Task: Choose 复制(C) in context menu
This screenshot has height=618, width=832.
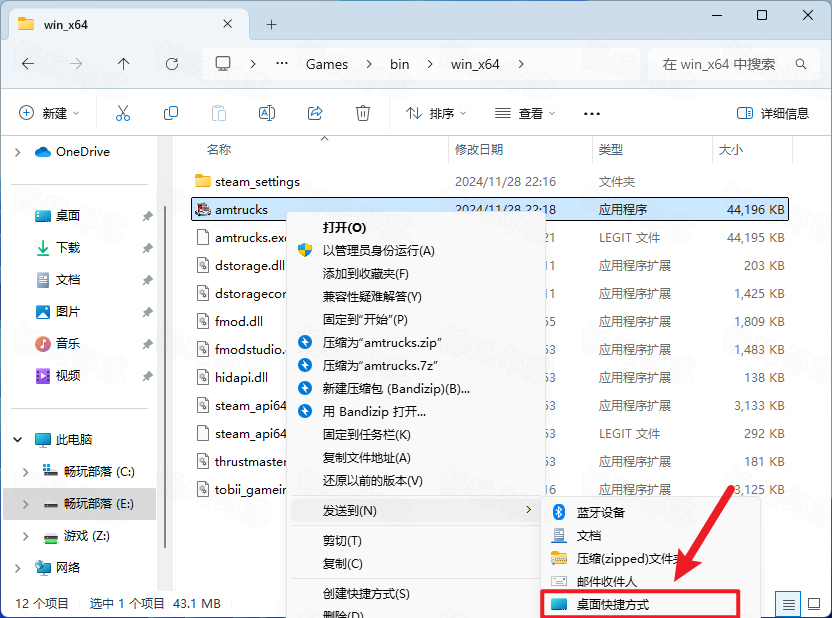Action: (416, 563)
